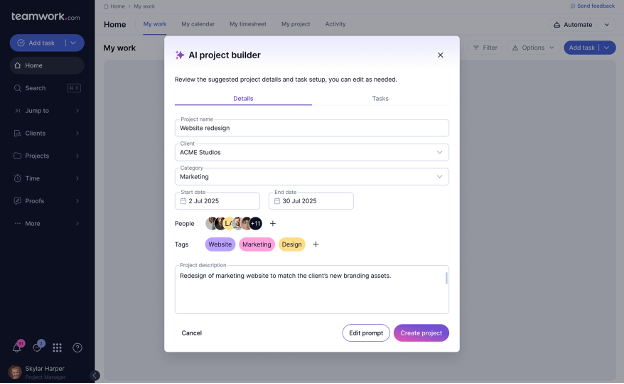Select the Website purple tag
The image size is (624, 384).
[220, 244]
